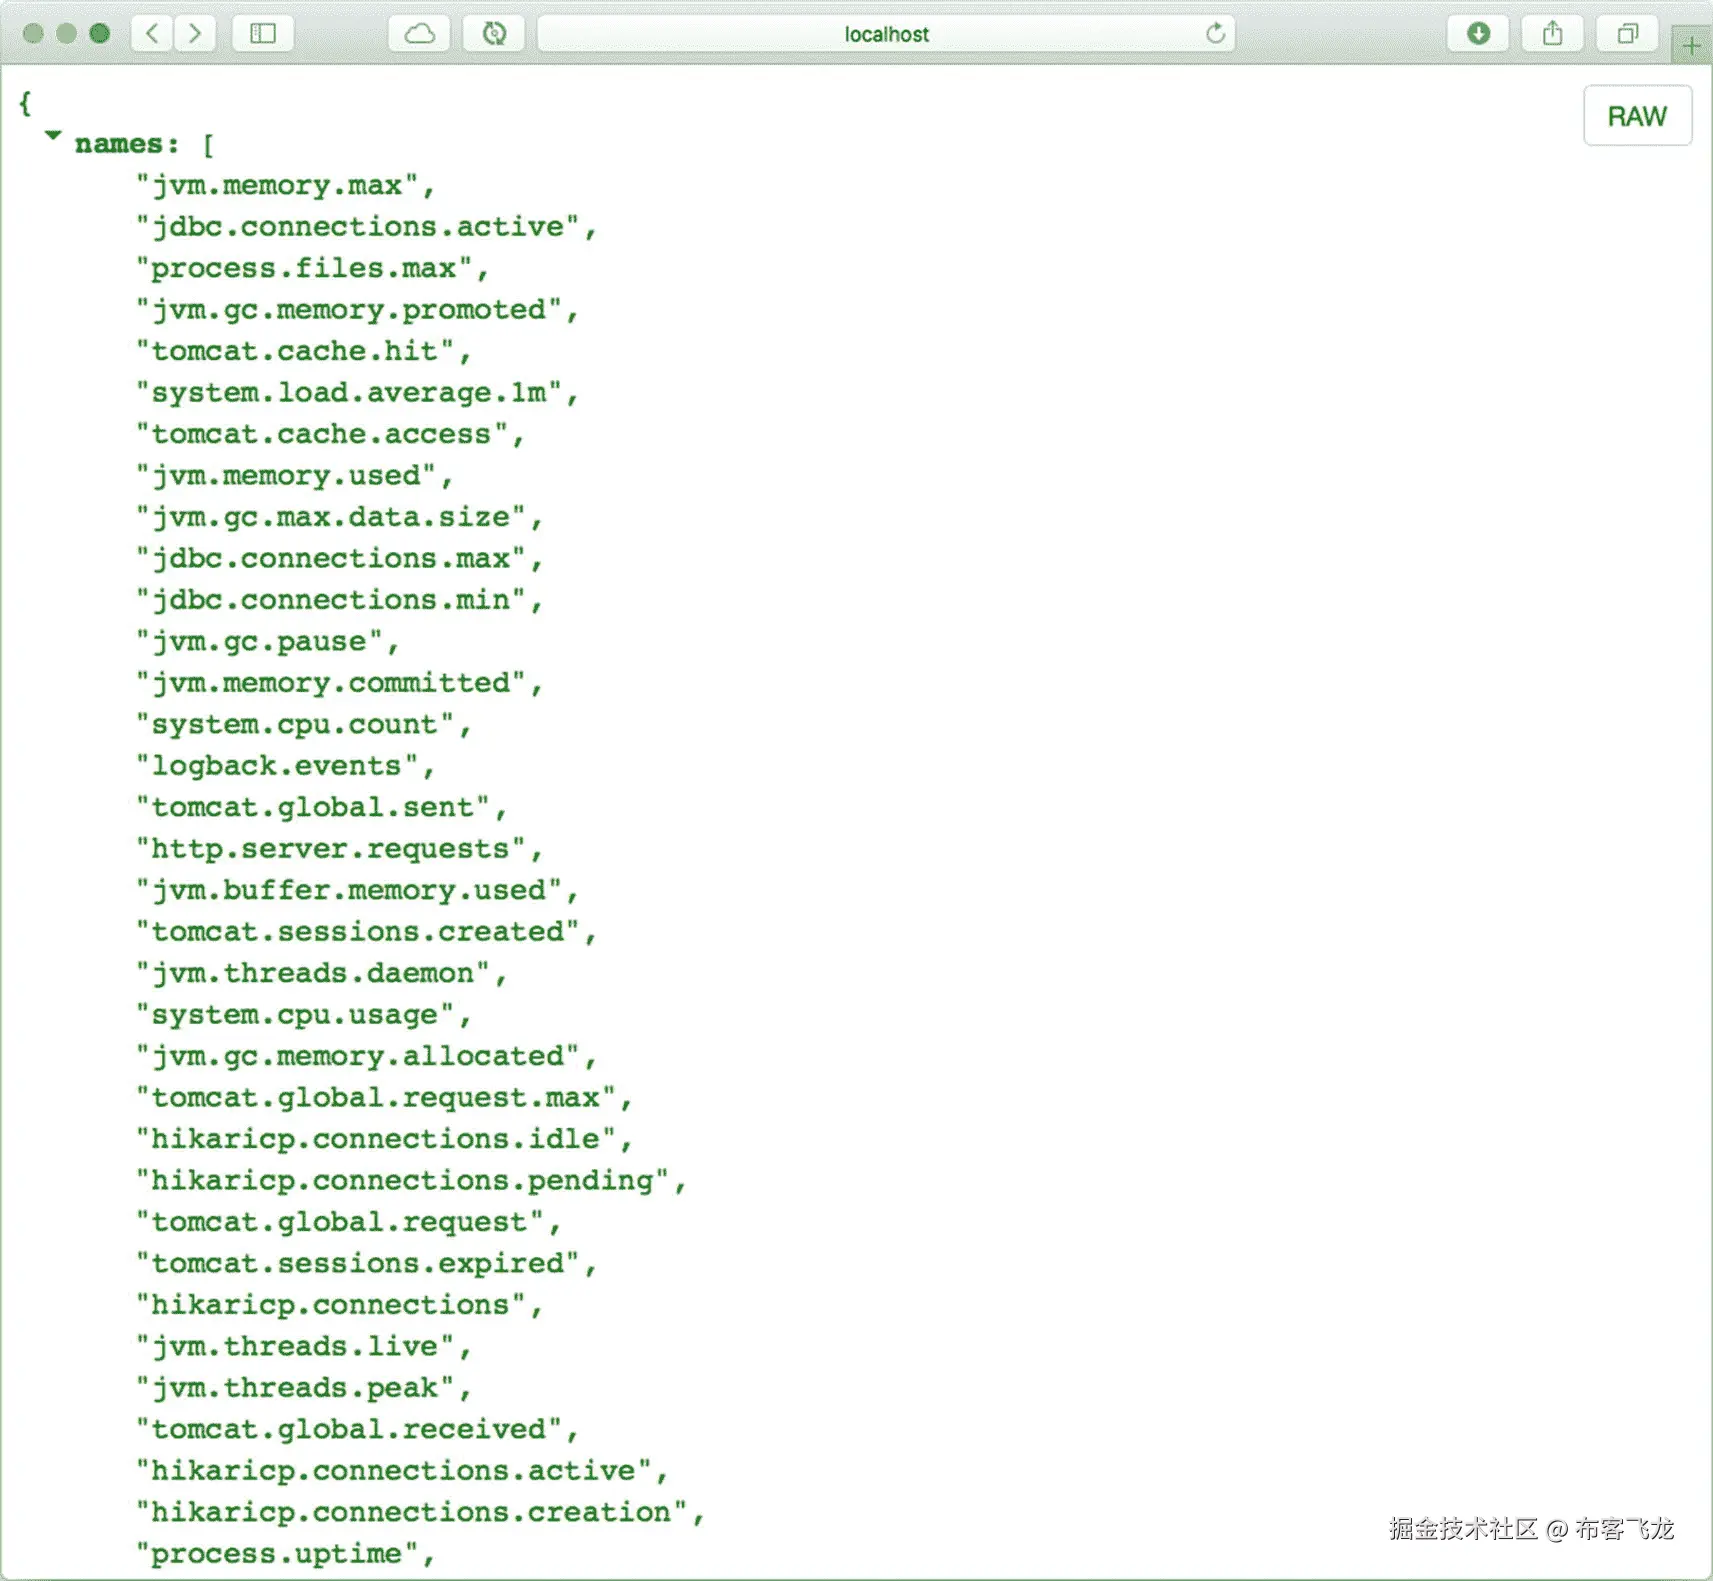Go forward to the next page
The width and height of the screenshot is (1713, 1581).
[196, 33]
